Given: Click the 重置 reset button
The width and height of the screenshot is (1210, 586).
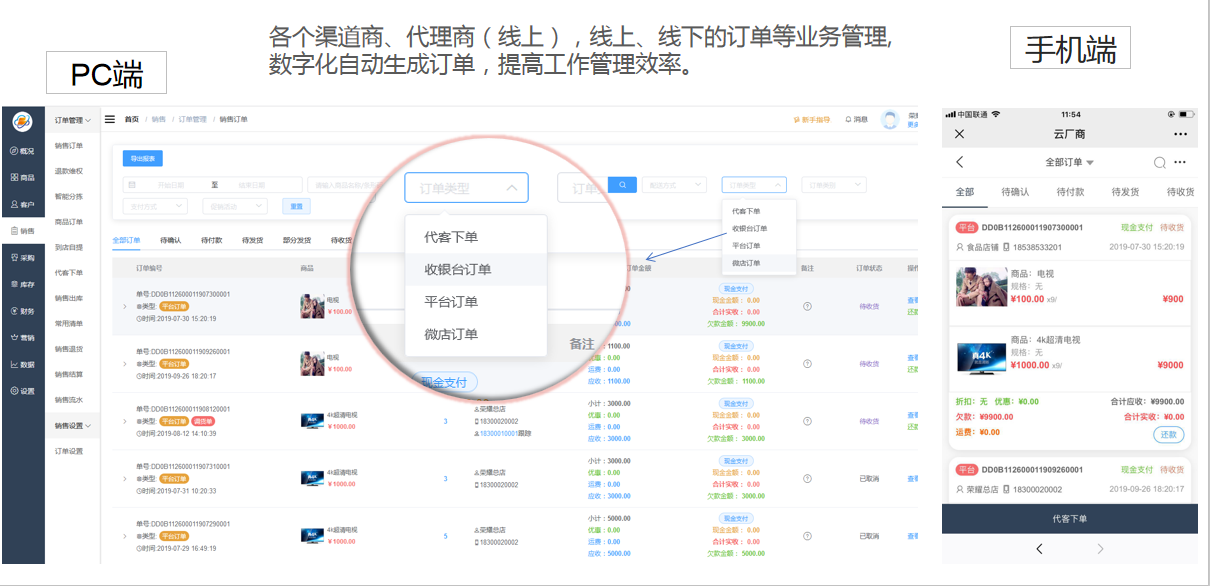Looking at the screenshot, I should pyautogui.click(x=296, y=206).
